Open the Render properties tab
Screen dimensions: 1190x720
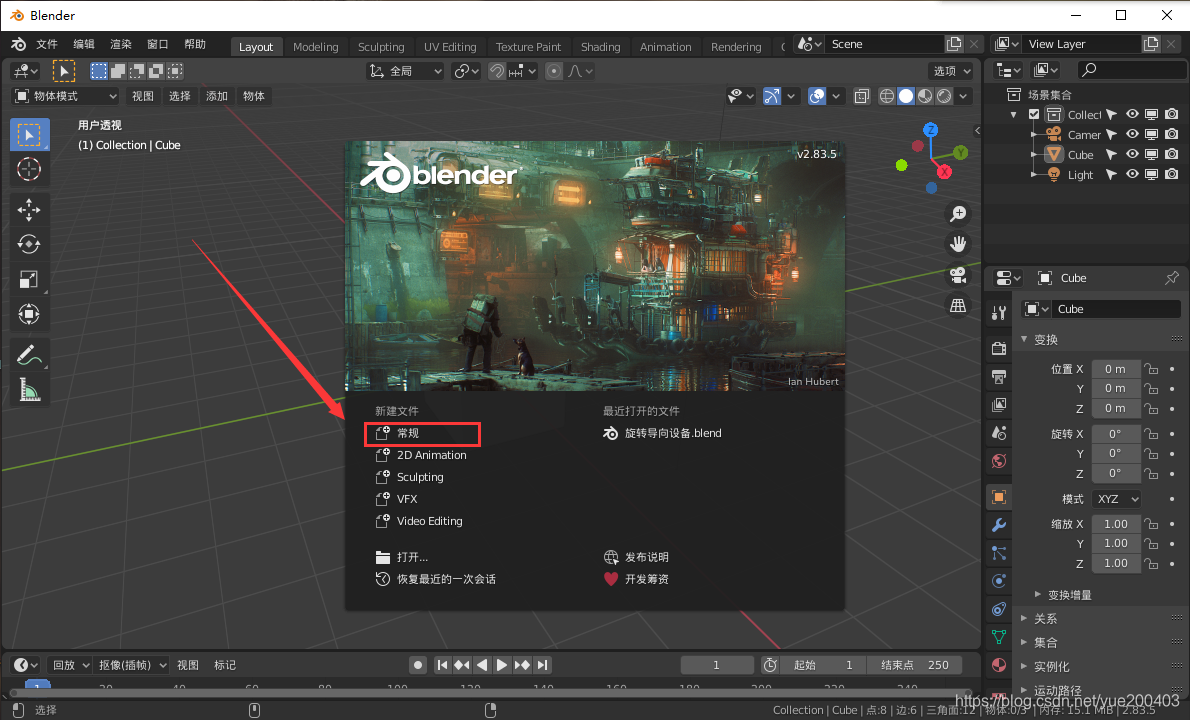pyautogui.click(x=999, y=348)
